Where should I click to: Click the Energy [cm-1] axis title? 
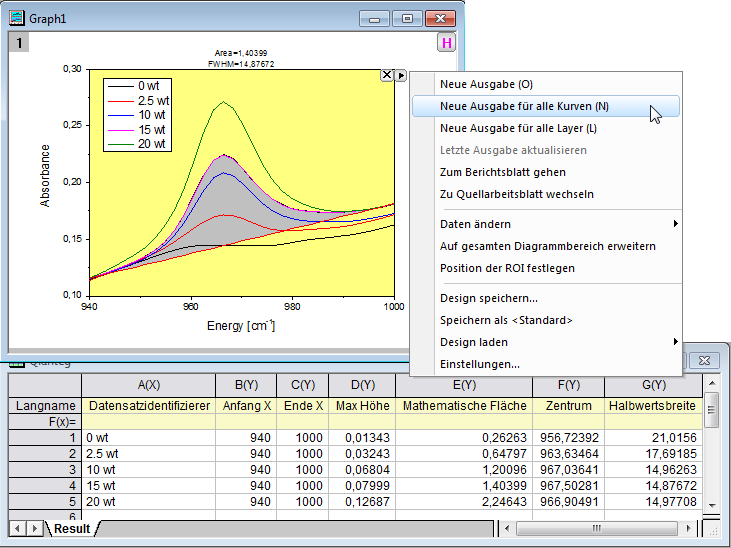(x=241, y=325)
